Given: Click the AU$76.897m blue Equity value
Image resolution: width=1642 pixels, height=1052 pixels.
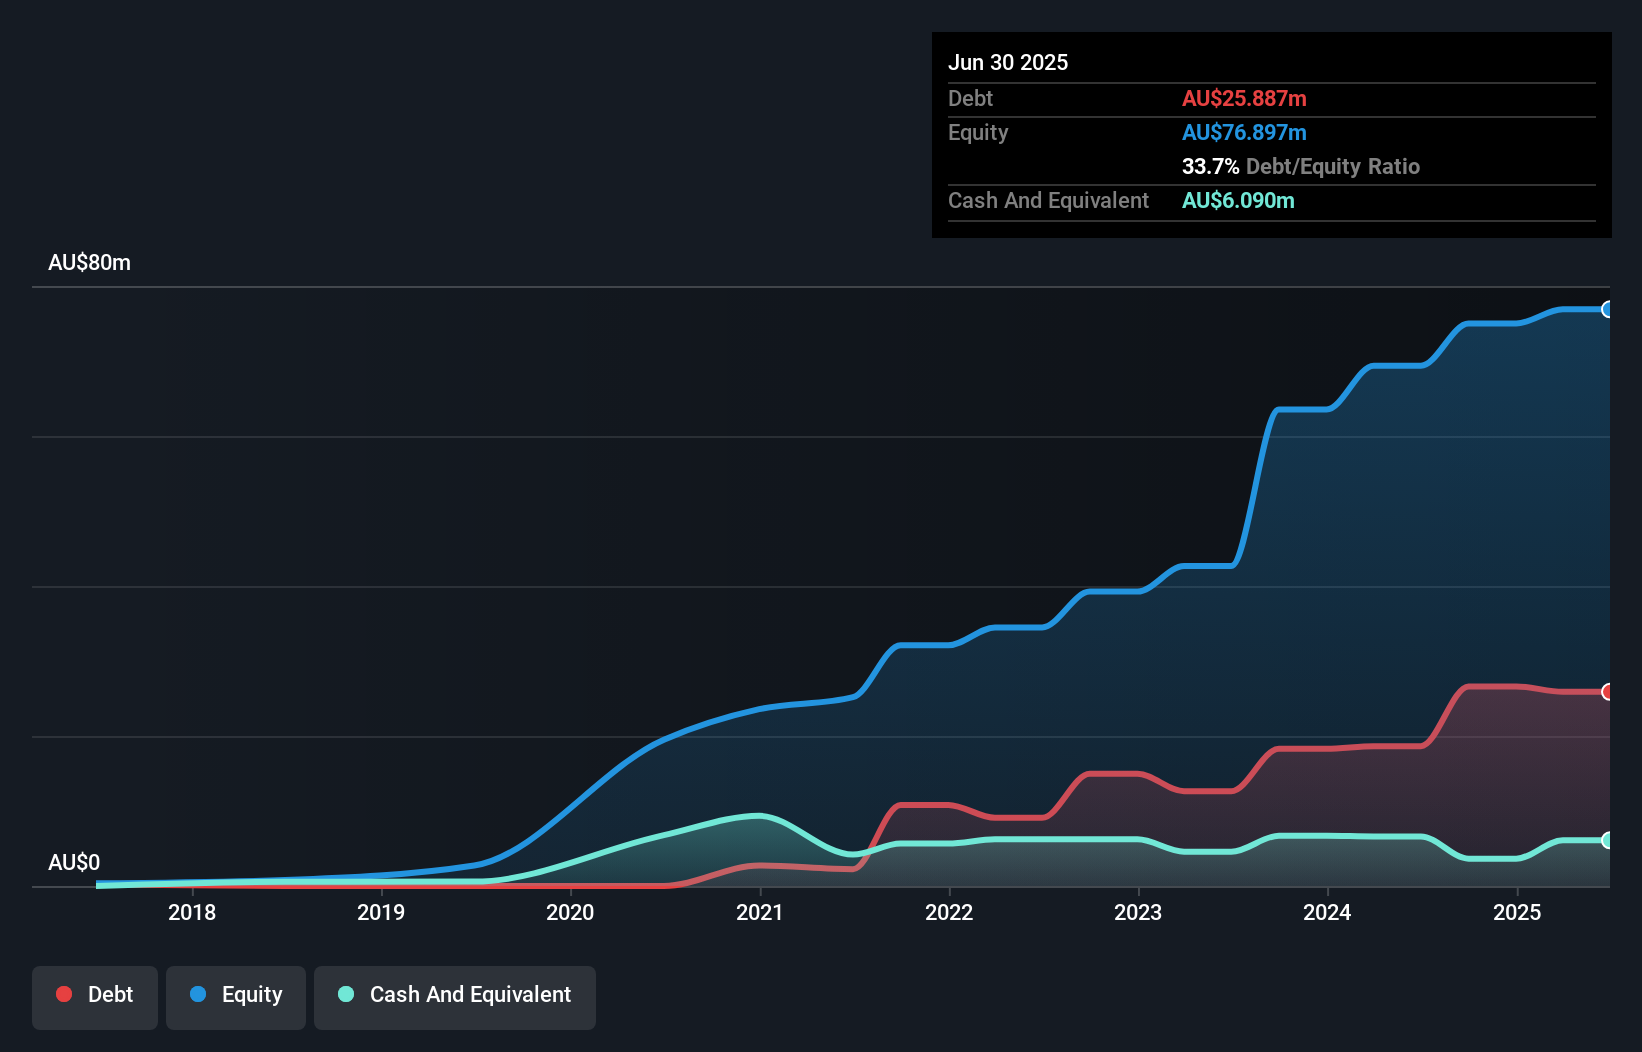Looking at the screenshot, I should click(1244, 132).
